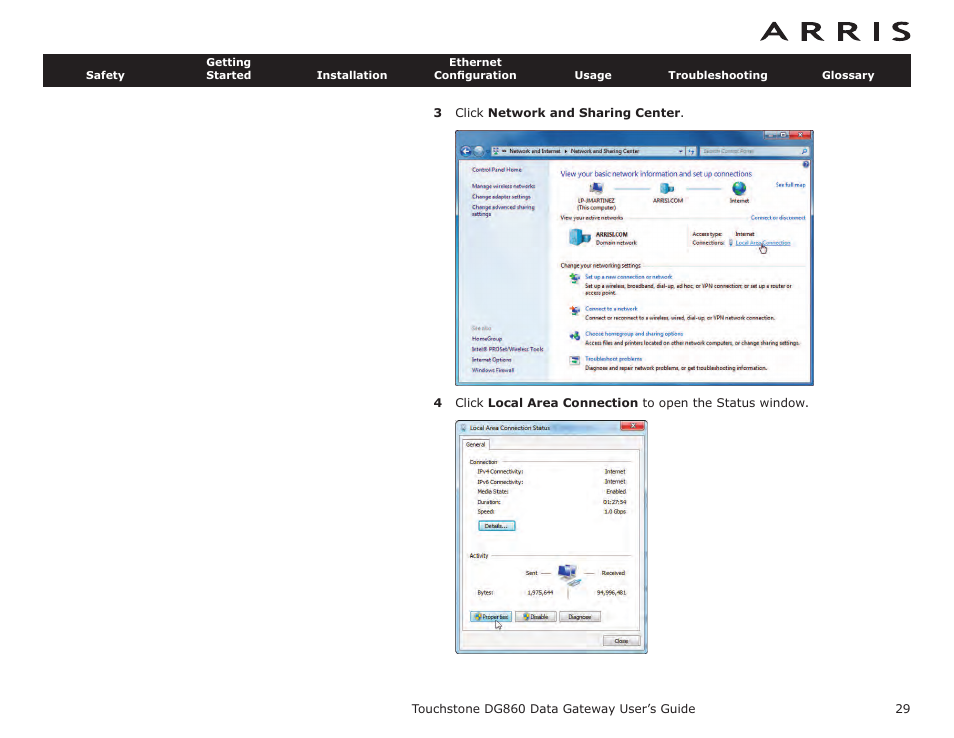This screenshot has height=738, width=954.
Task: Open Manage wireless networks
Action: coord(503,186)
